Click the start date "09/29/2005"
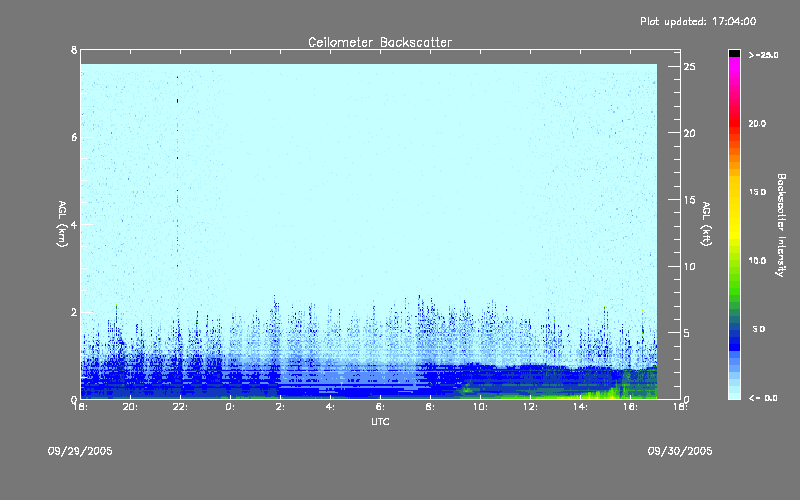The image size is (800, 500). [80, 451]
